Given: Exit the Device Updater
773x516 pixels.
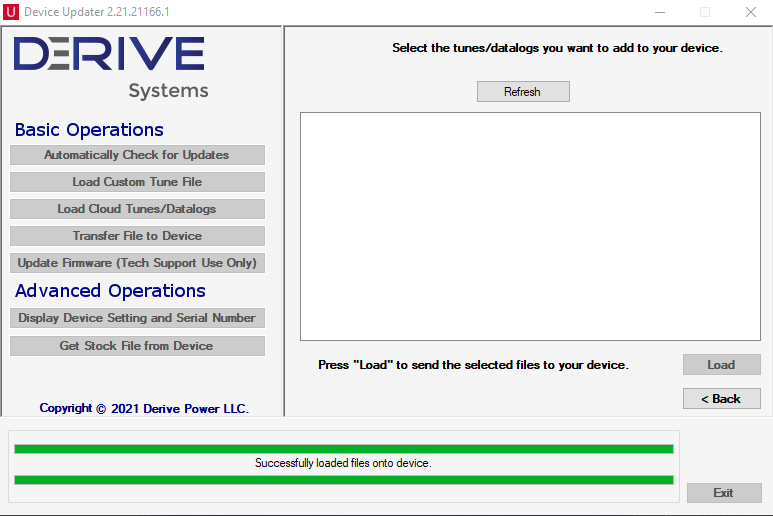Looking at the screenshot, I should [724, 493].
